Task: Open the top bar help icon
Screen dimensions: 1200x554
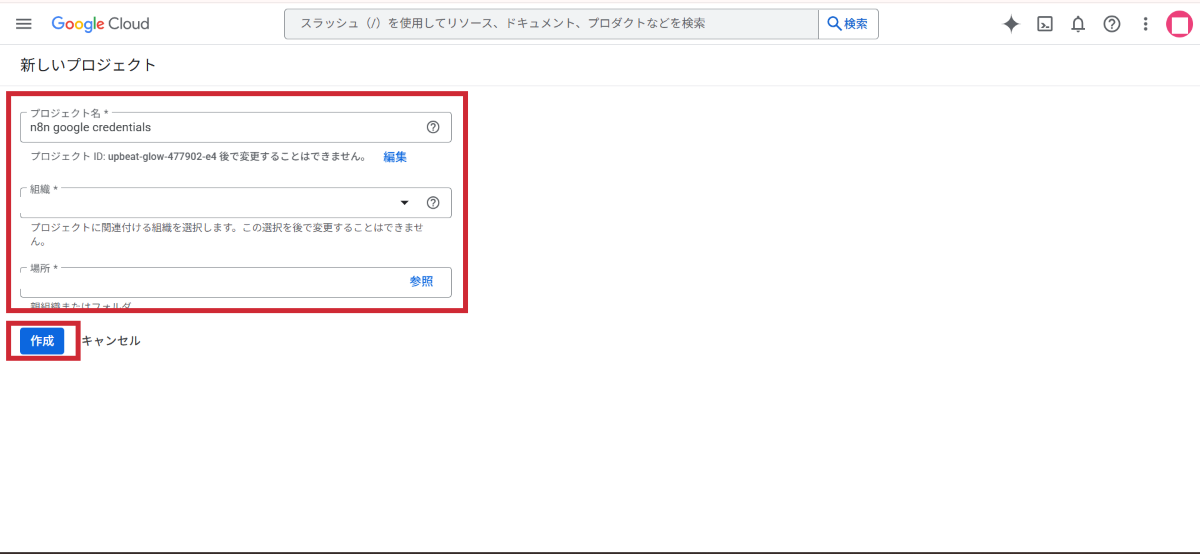Action: [x=1112, y=25]
